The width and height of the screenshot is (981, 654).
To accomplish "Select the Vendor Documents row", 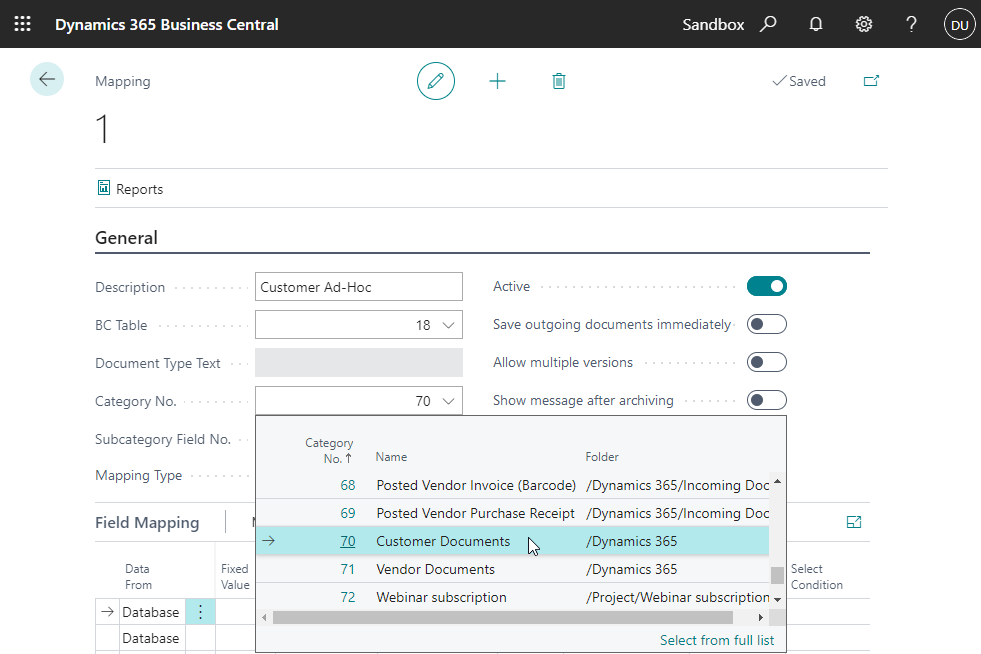I will (435, 569).
